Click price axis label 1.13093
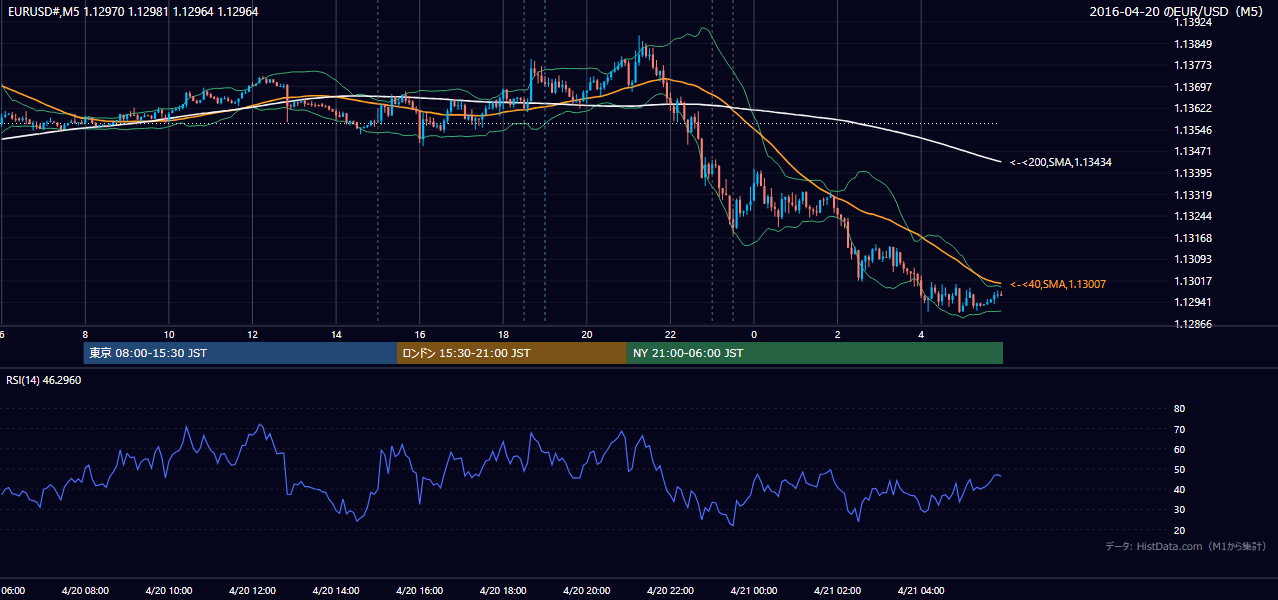The height and width of the screenshot is (600, 1278). [1194, 259]
